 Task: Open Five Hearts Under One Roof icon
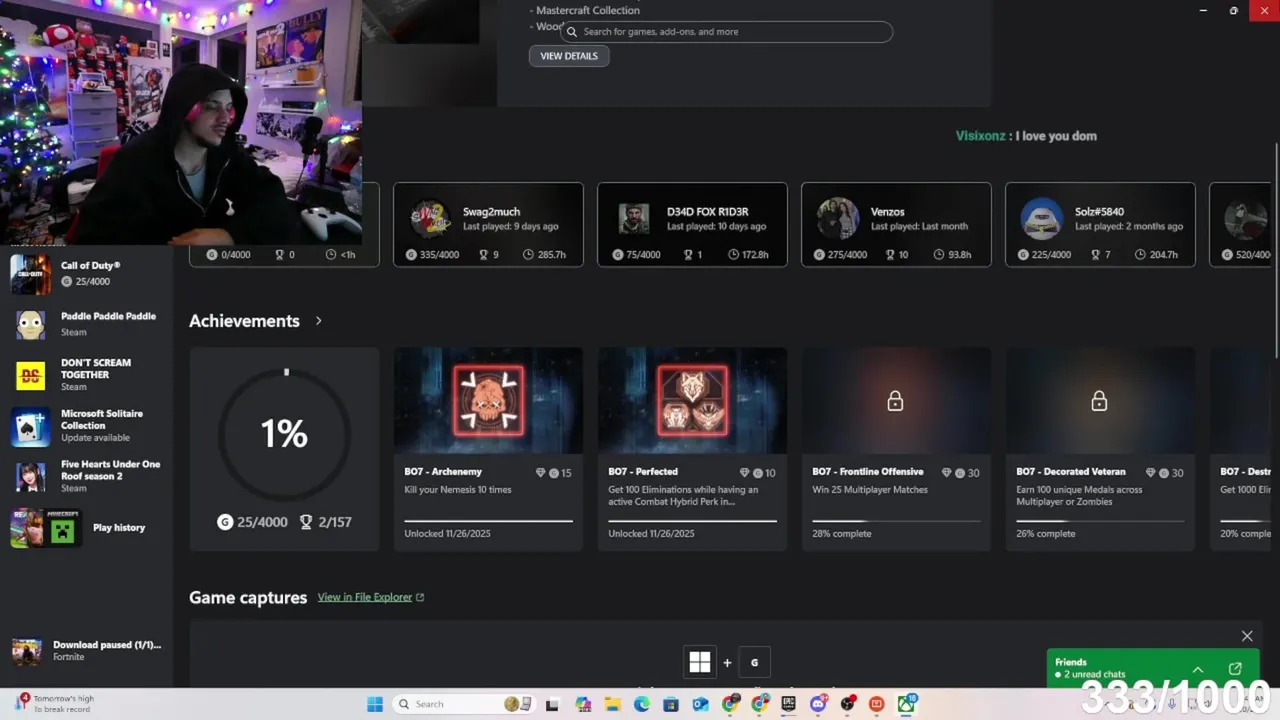30,477
